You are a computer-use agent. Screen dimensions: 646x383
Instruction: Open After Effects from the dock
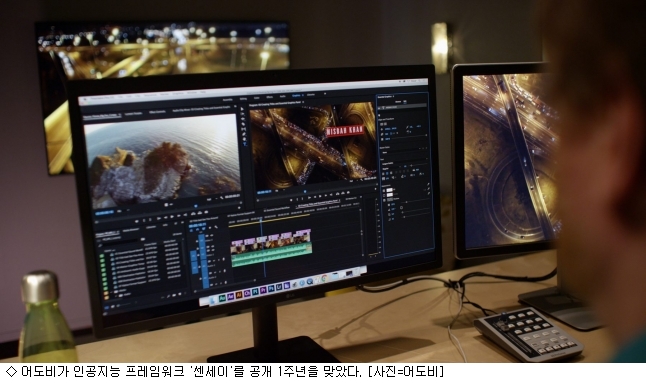[x=230, y=297]
